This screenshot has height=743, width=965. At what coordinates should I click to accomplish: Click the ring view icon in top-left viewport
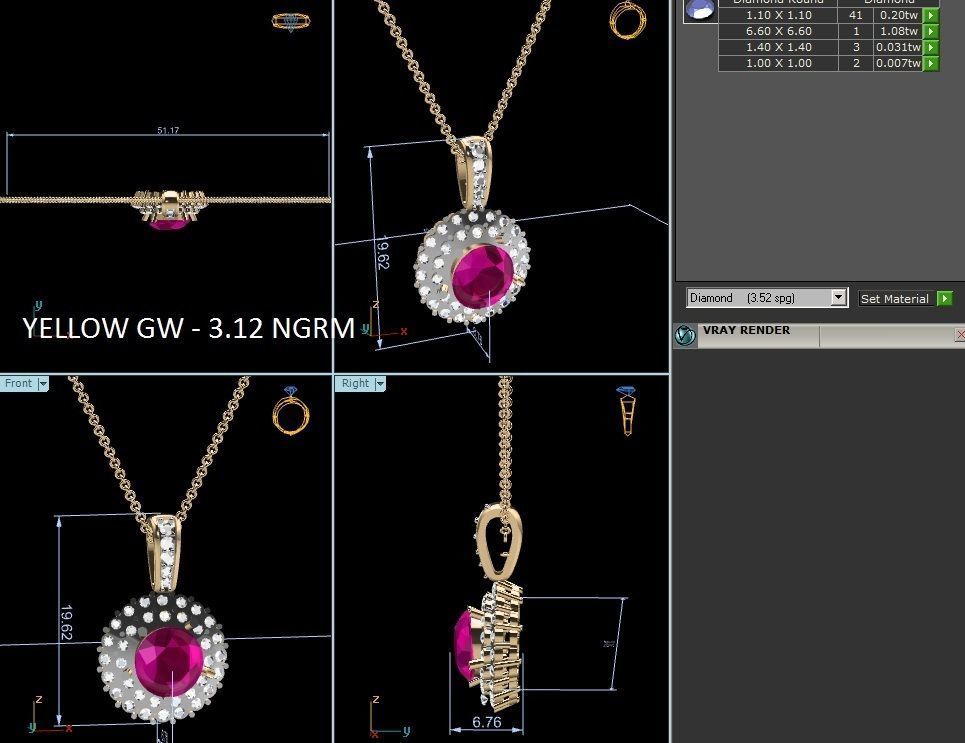291,22
